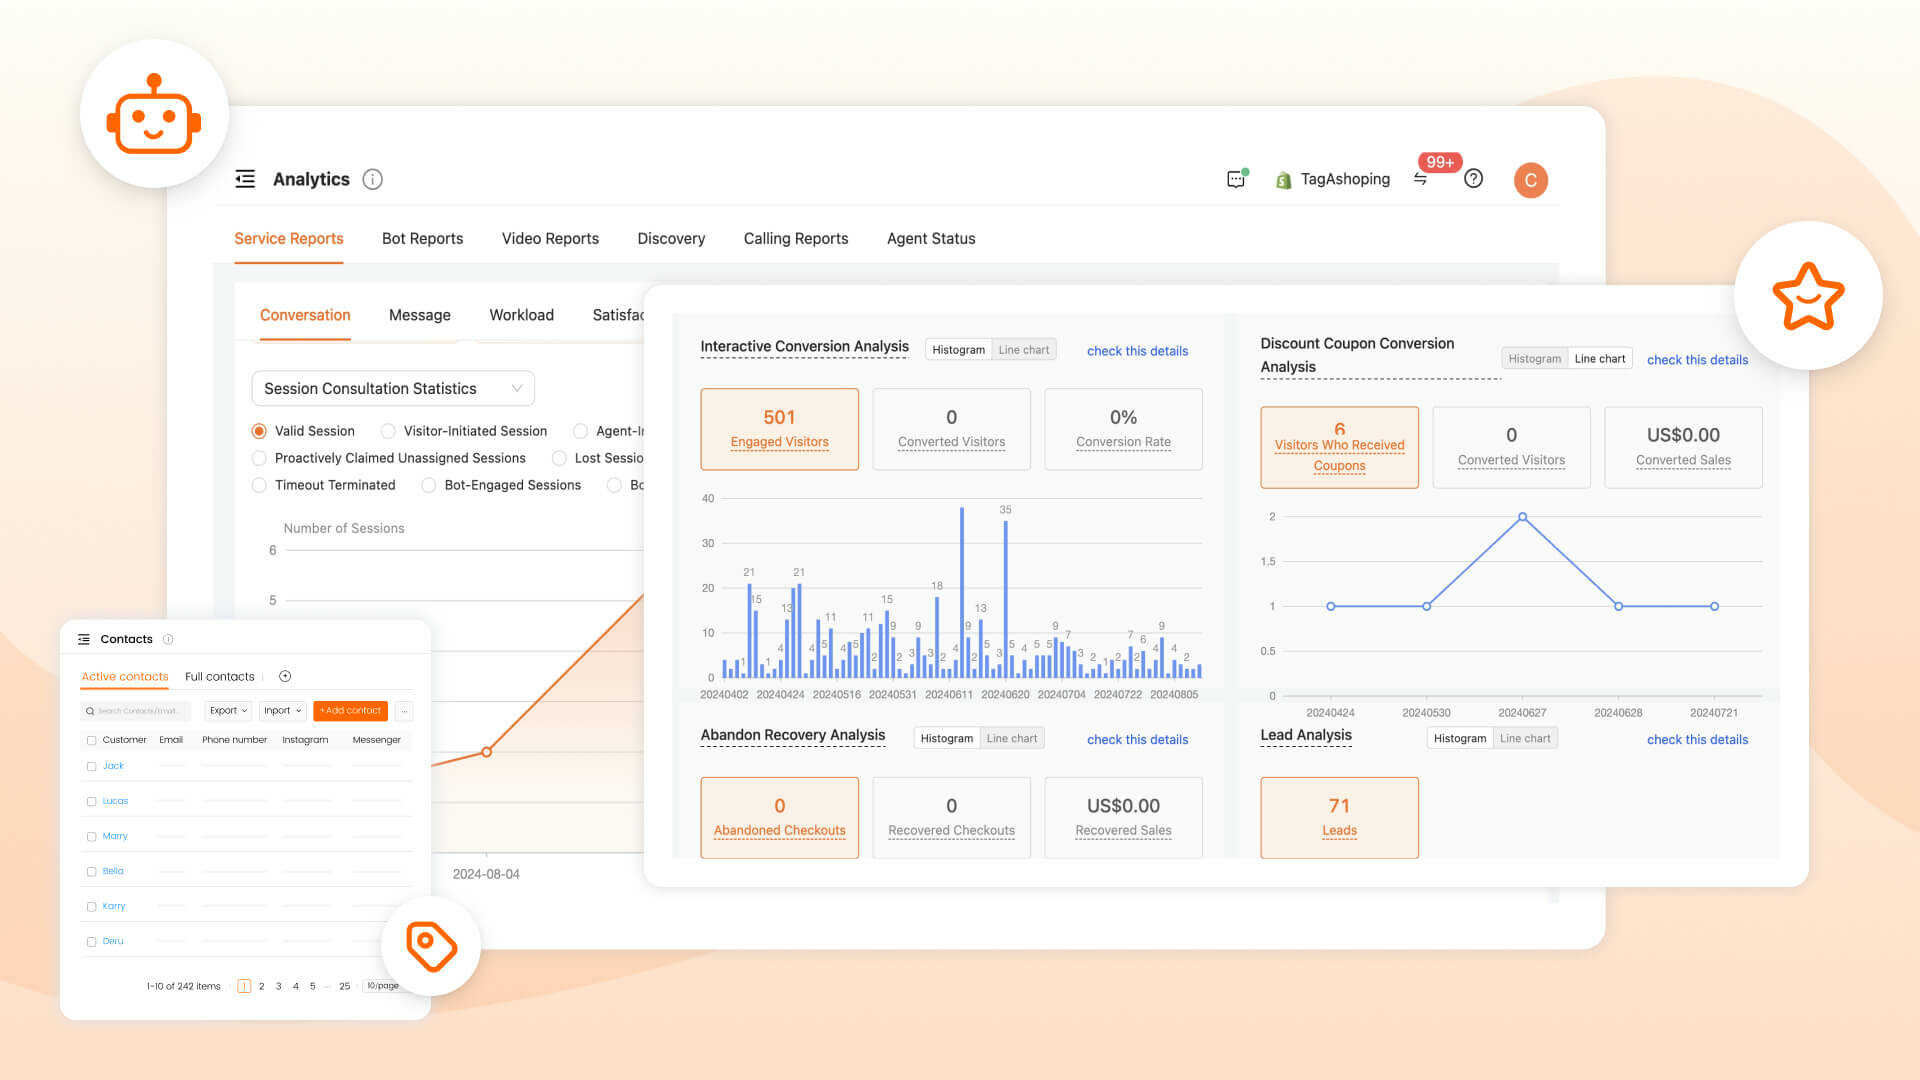Click the Analytics info icon
The width and height of the screenshot is (1920, 1080).
[372, 179]
